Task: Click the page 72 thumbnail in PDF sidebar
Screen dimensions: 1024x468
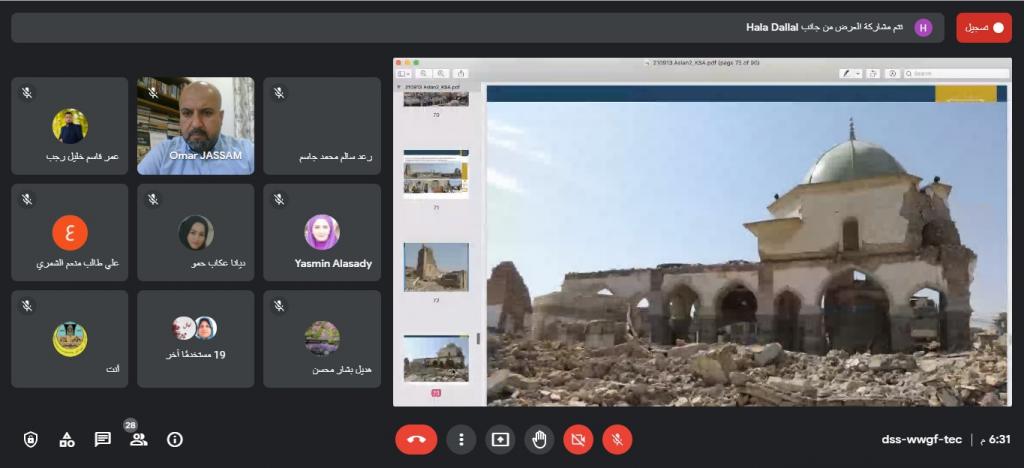Action: coord(436,267)
